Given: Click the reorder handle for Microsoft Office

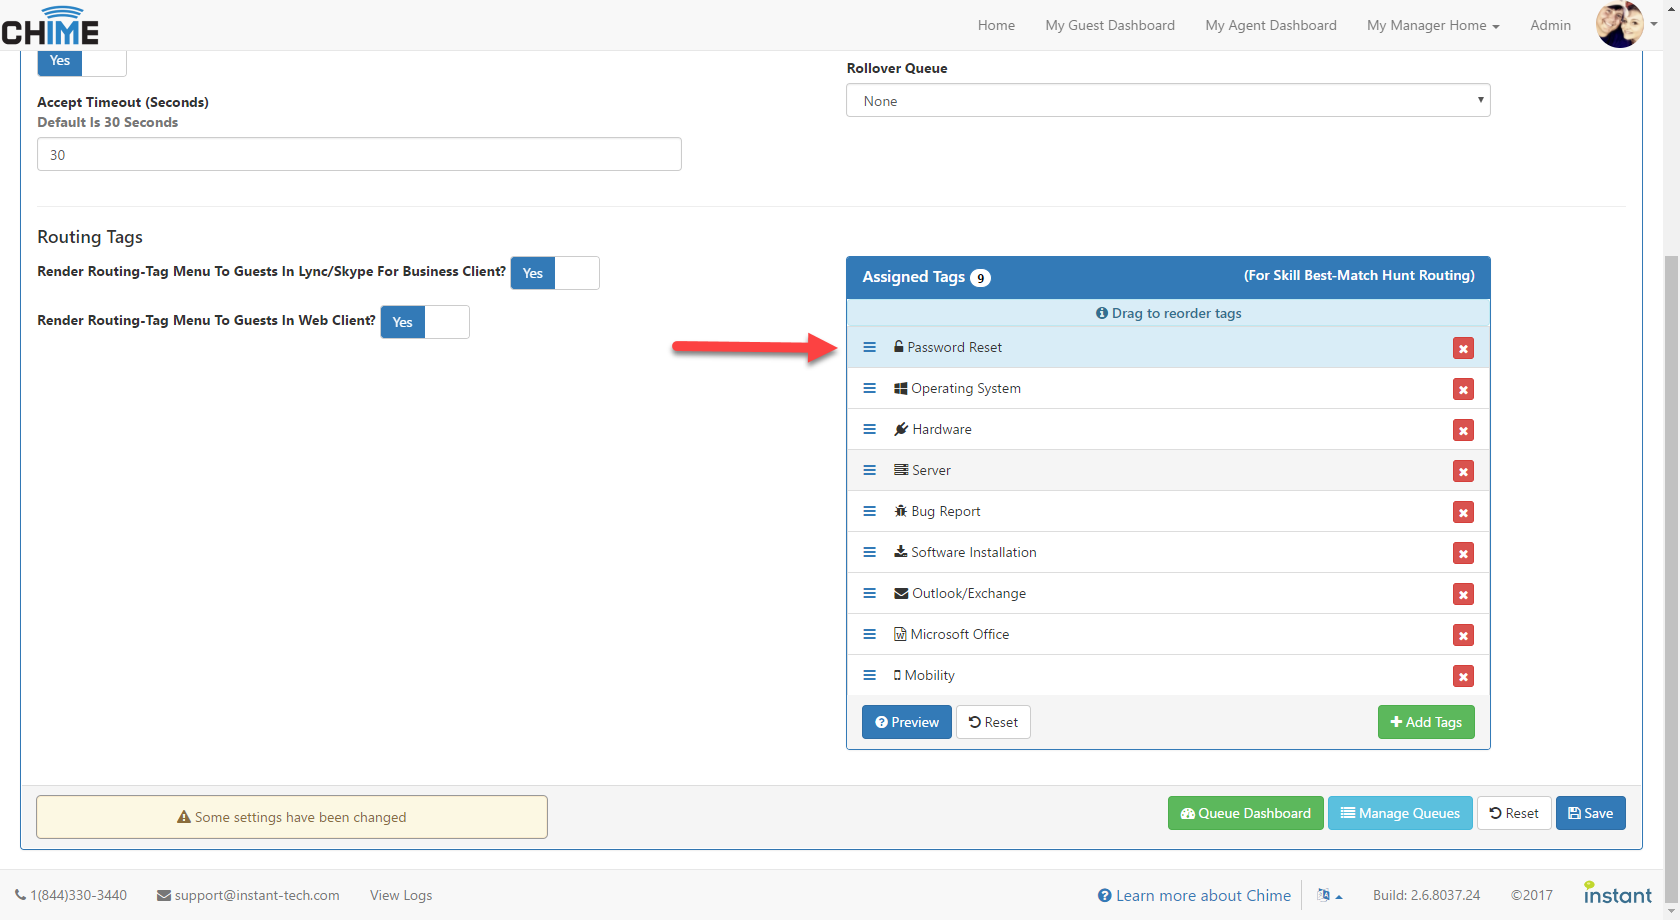Looking at the screenshot, I should click(x=869, y=634).
